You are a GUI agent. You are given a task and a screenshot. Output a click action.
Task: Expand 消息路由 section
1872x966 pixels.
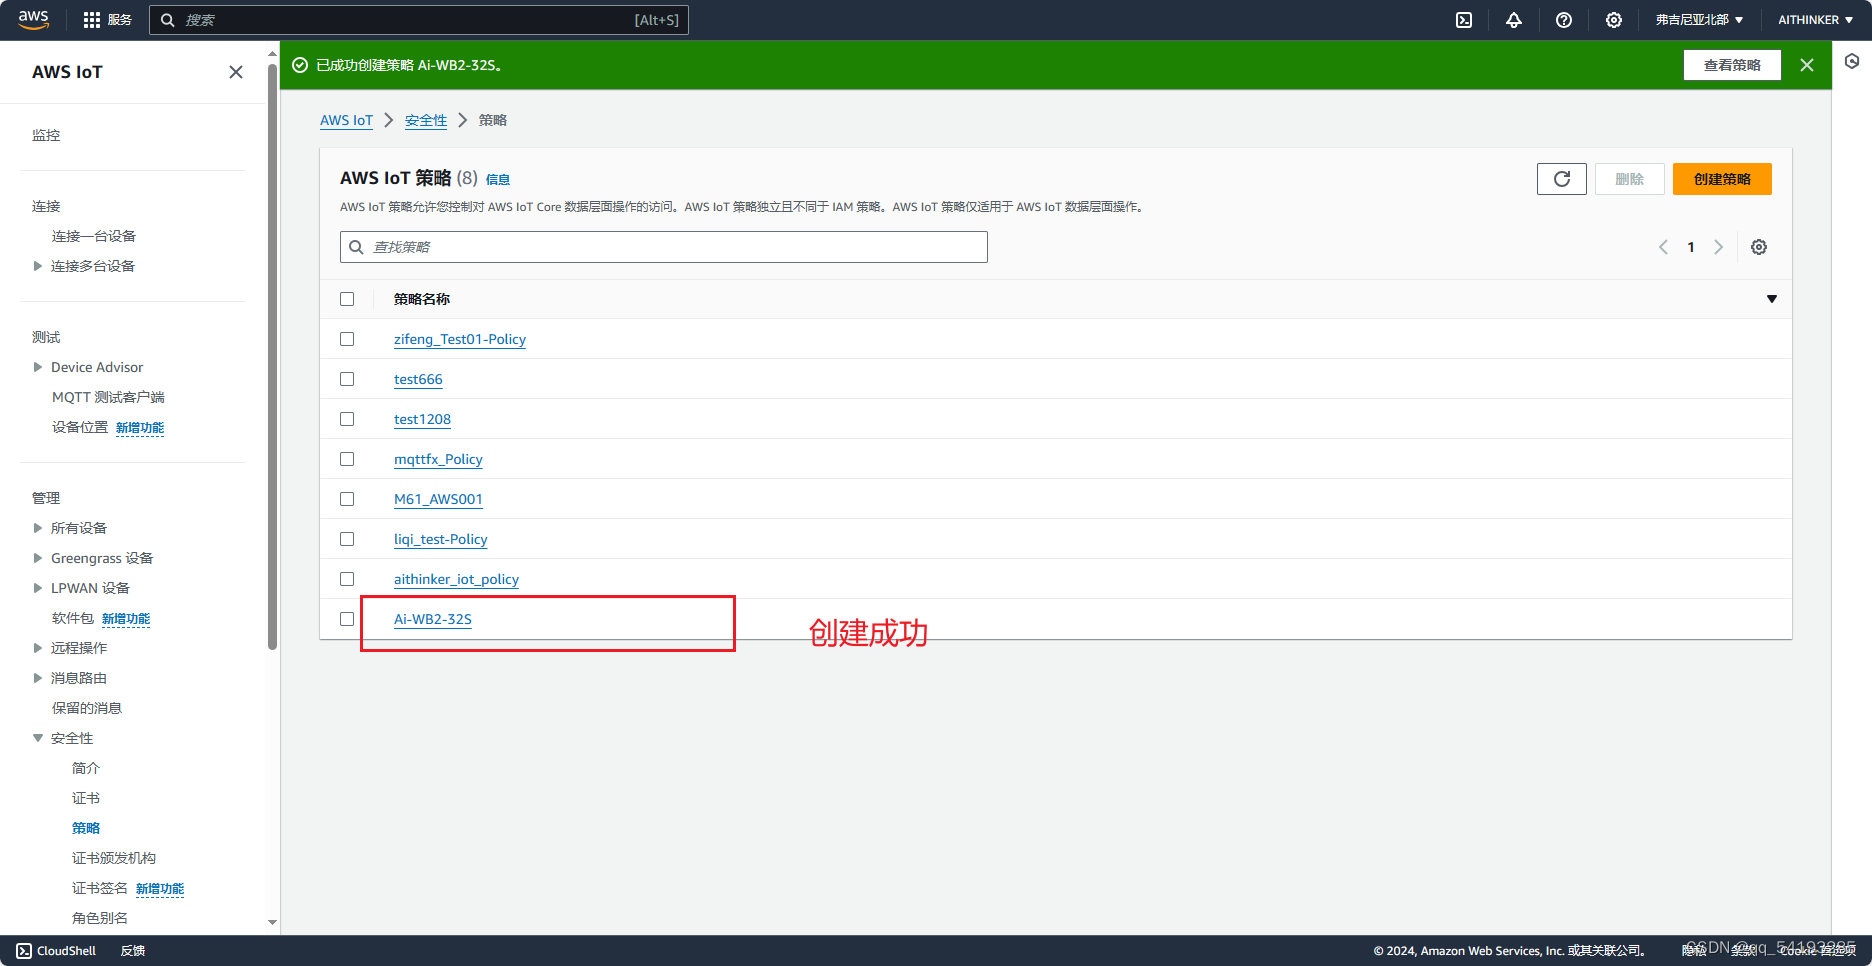click(38, 678)
